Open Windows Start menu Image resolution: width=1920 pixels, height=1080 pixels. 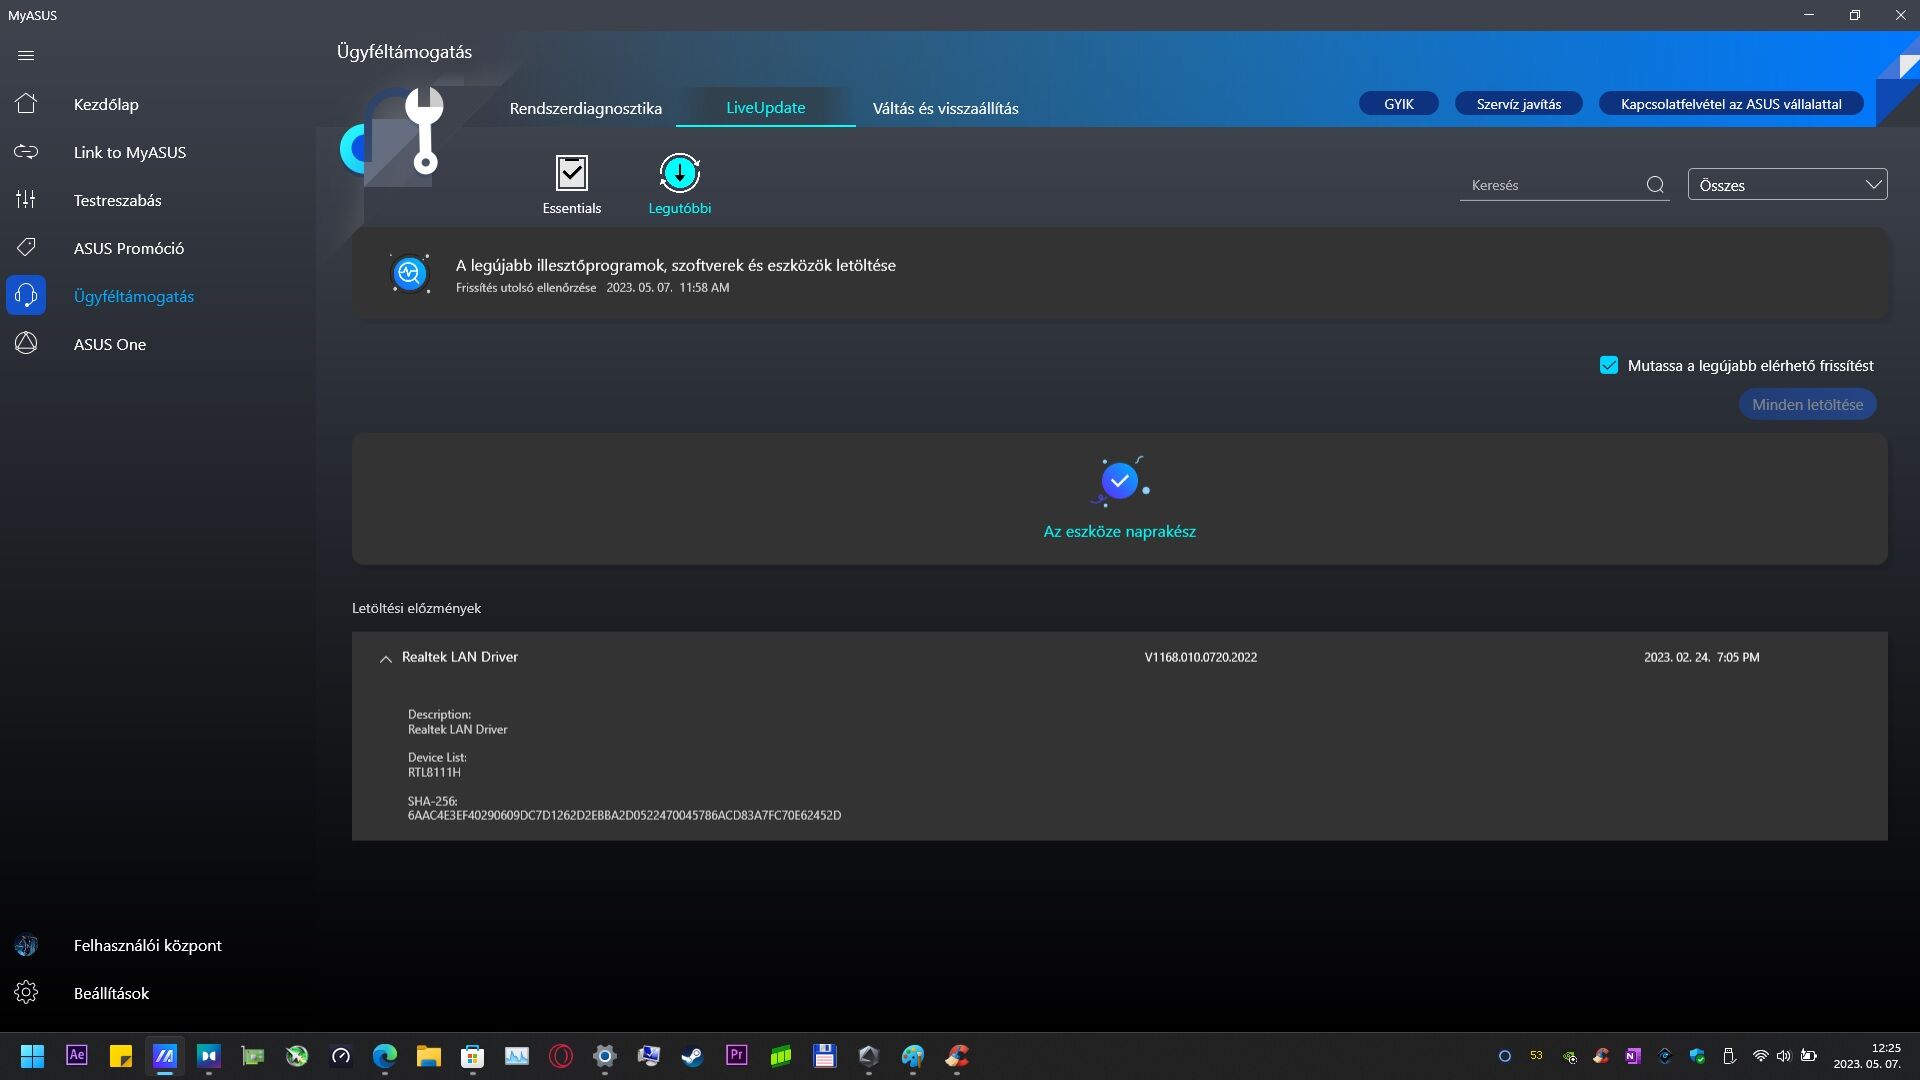(x=32, y=1056)
